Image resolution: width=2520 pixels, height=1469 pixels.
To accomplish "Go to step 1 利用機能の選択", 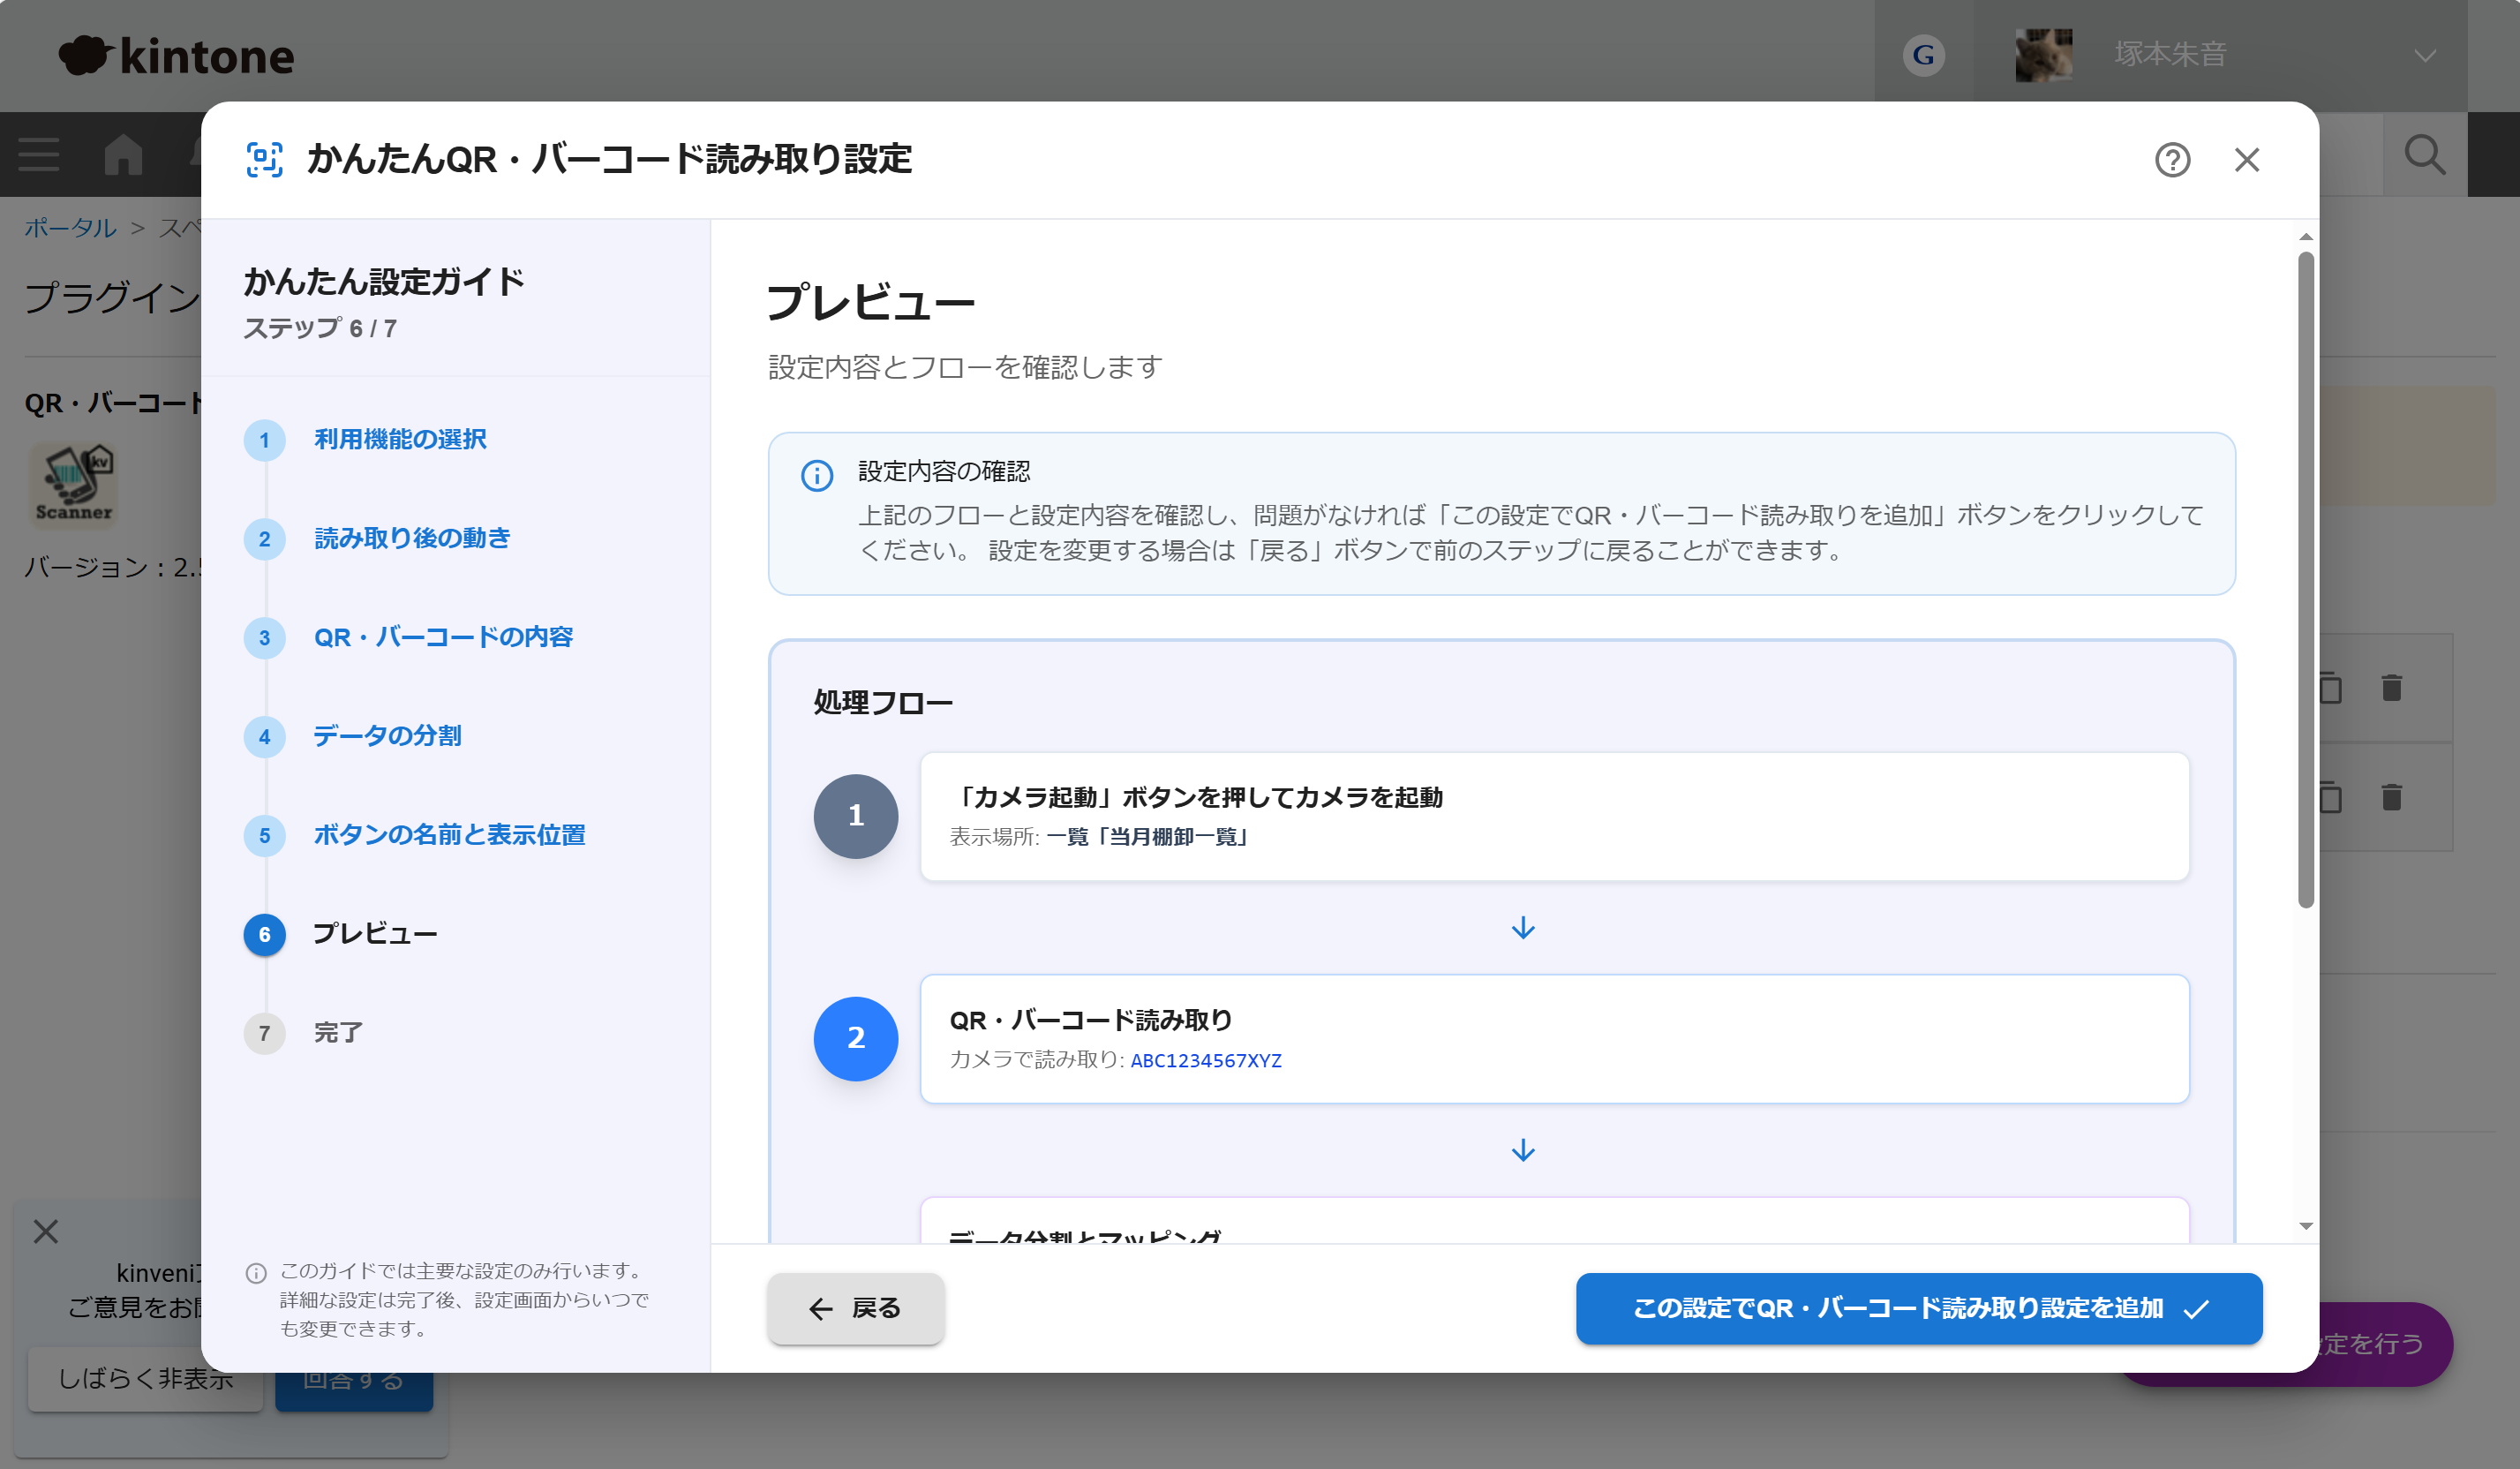I will click(399, 439).
